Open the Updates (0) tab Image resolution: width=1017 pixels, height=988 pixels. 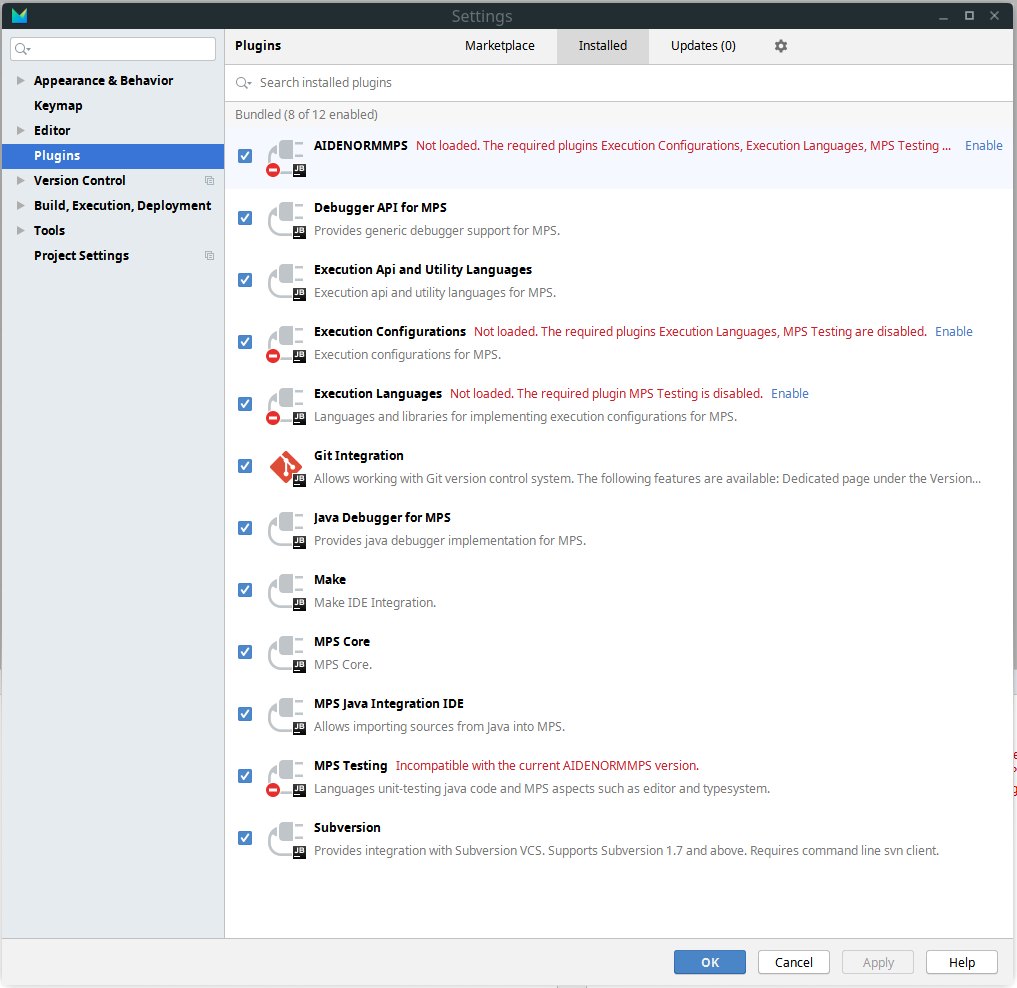(x=703, y=46)
